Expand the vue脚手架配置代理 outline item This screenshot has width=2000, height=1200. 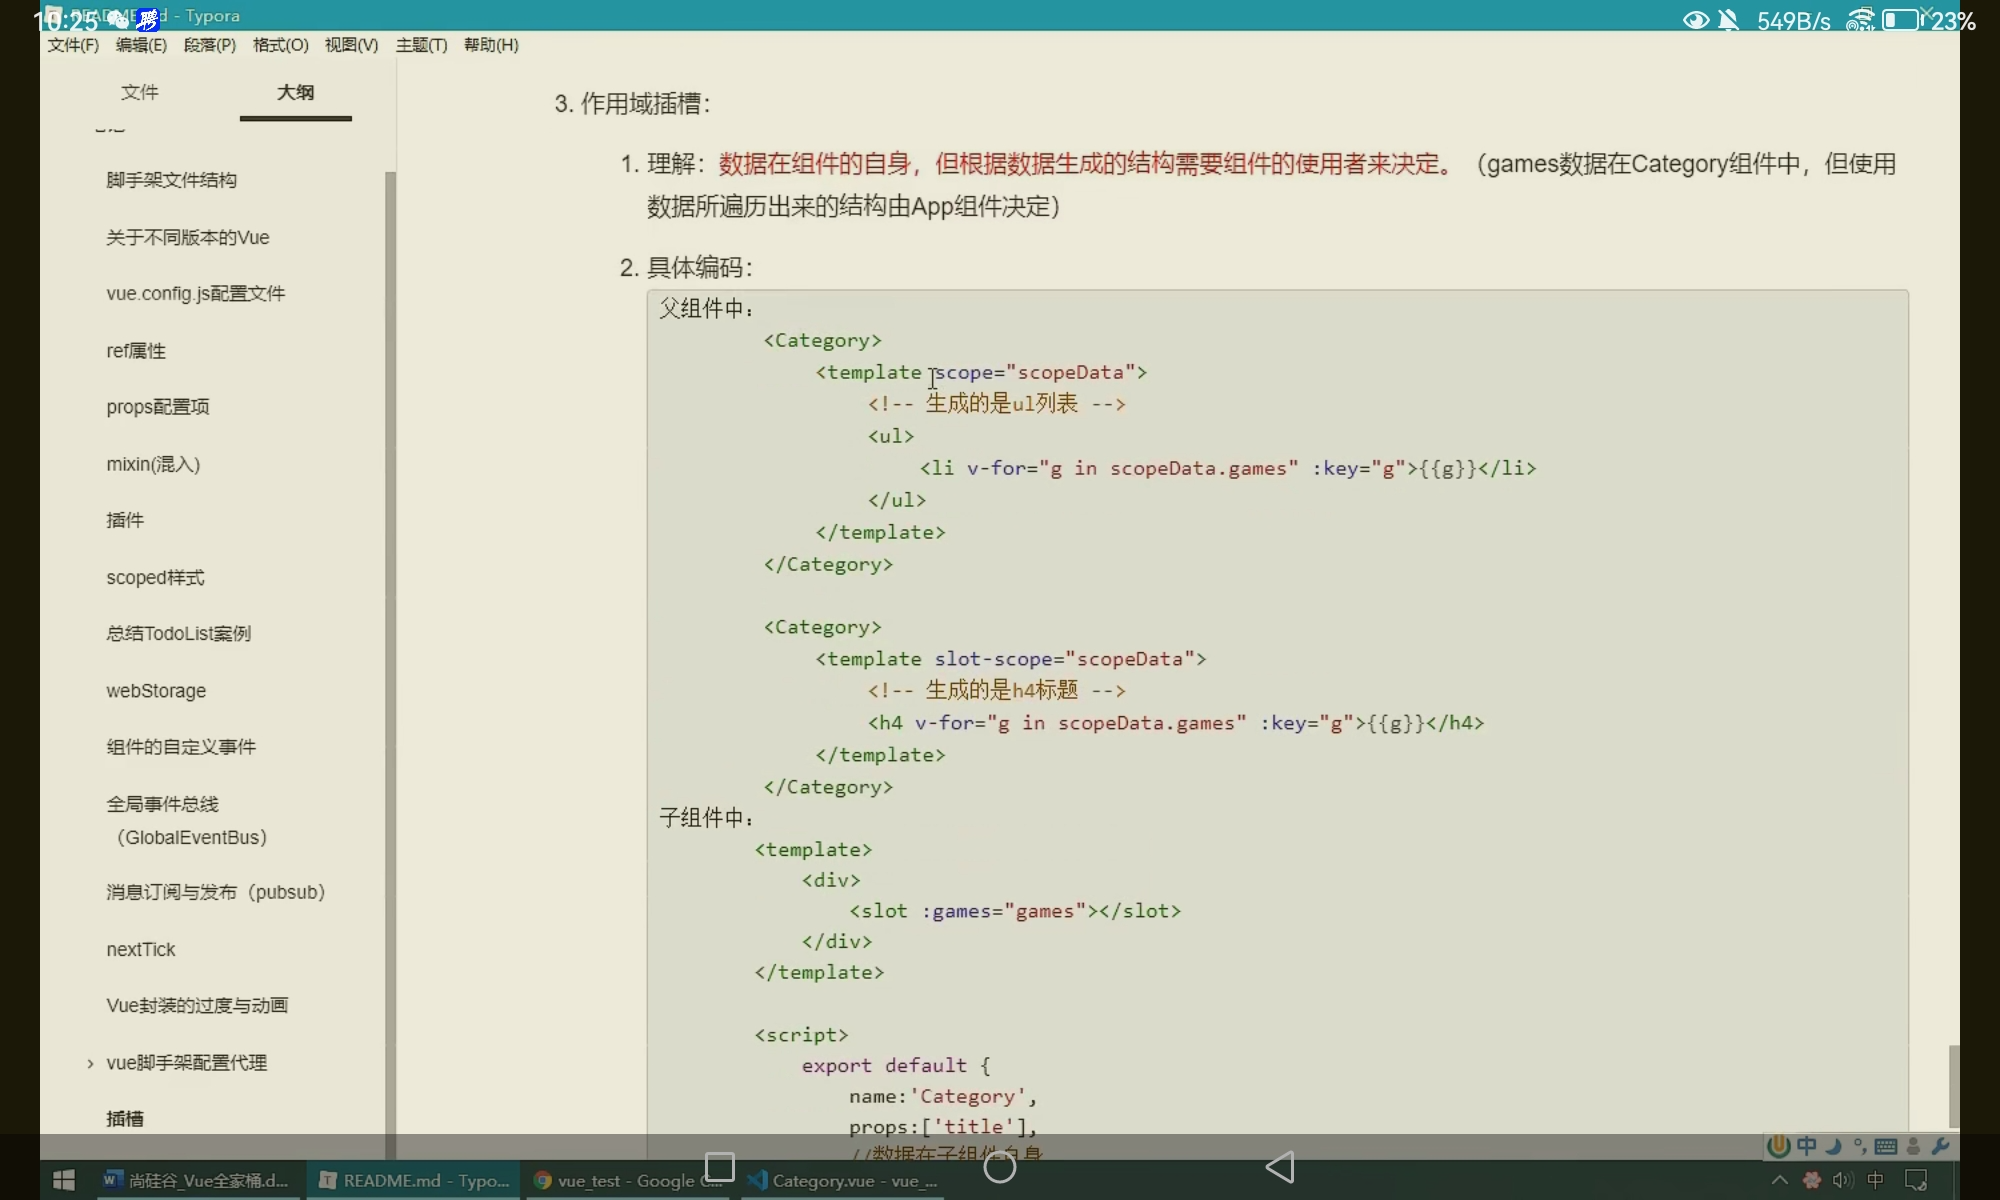91,1063
